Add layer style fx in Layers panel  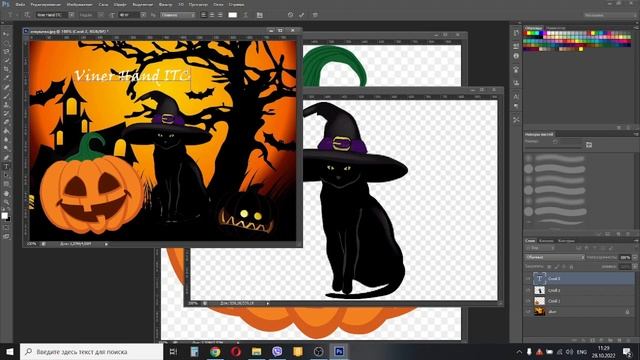coord(583,340)
